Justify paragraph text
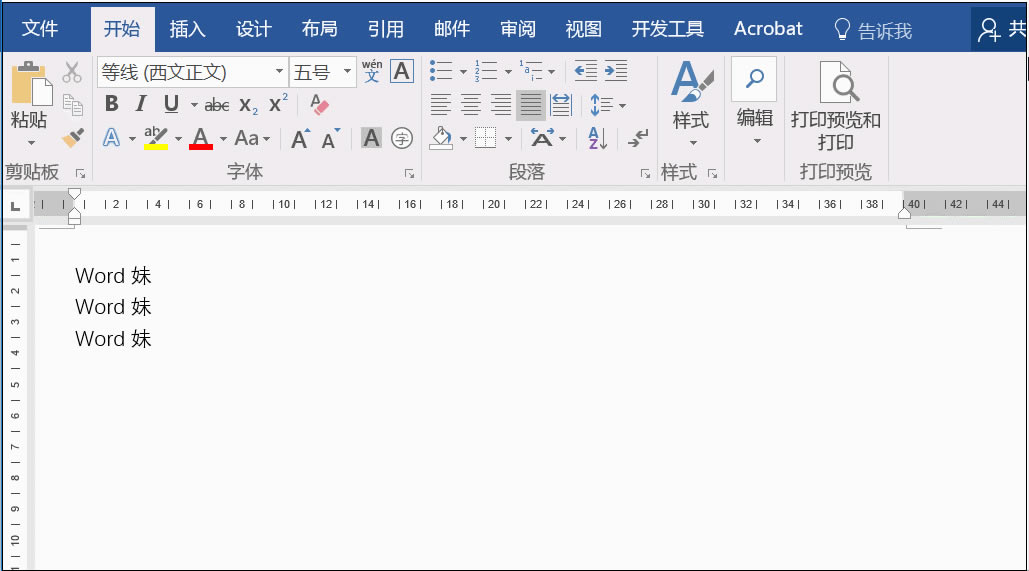 click(x=530, y=105)
